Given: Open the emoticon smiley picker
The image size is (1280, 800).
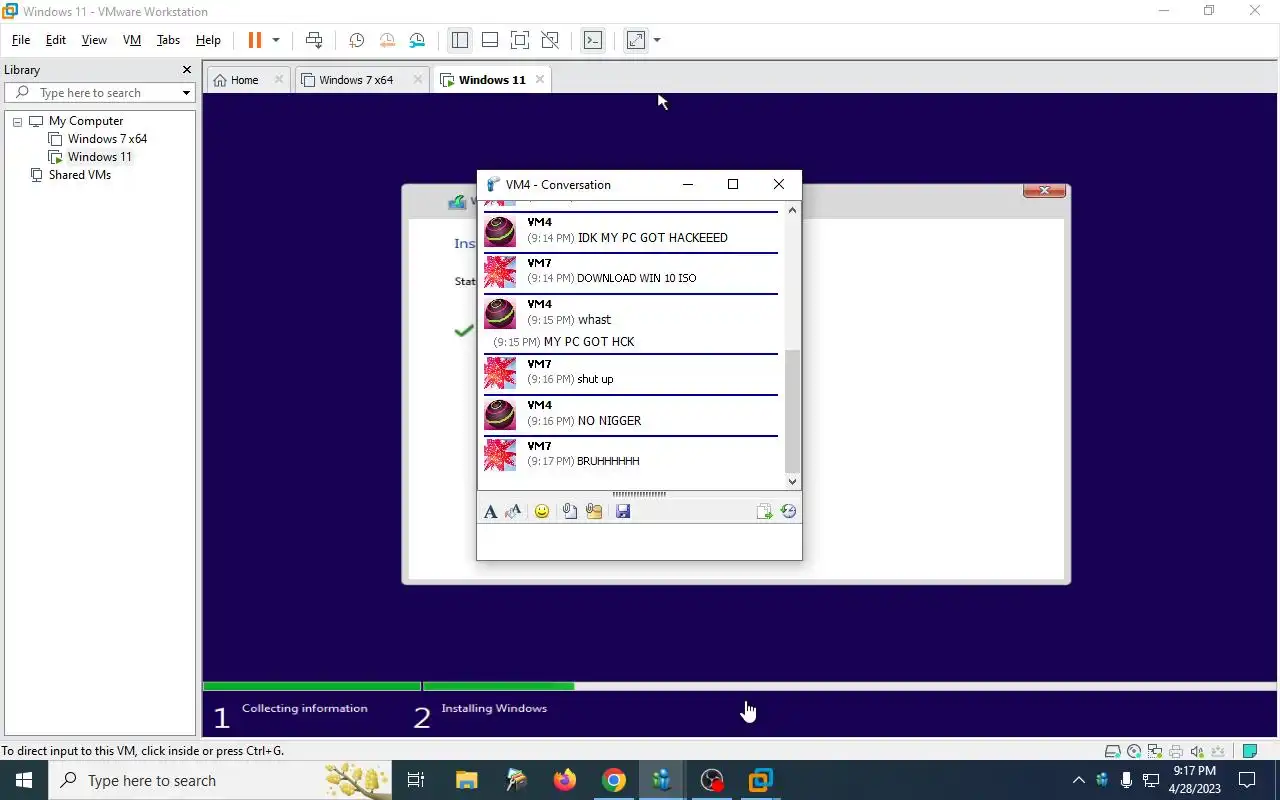Looking at the screenshot, I should 542,511.
